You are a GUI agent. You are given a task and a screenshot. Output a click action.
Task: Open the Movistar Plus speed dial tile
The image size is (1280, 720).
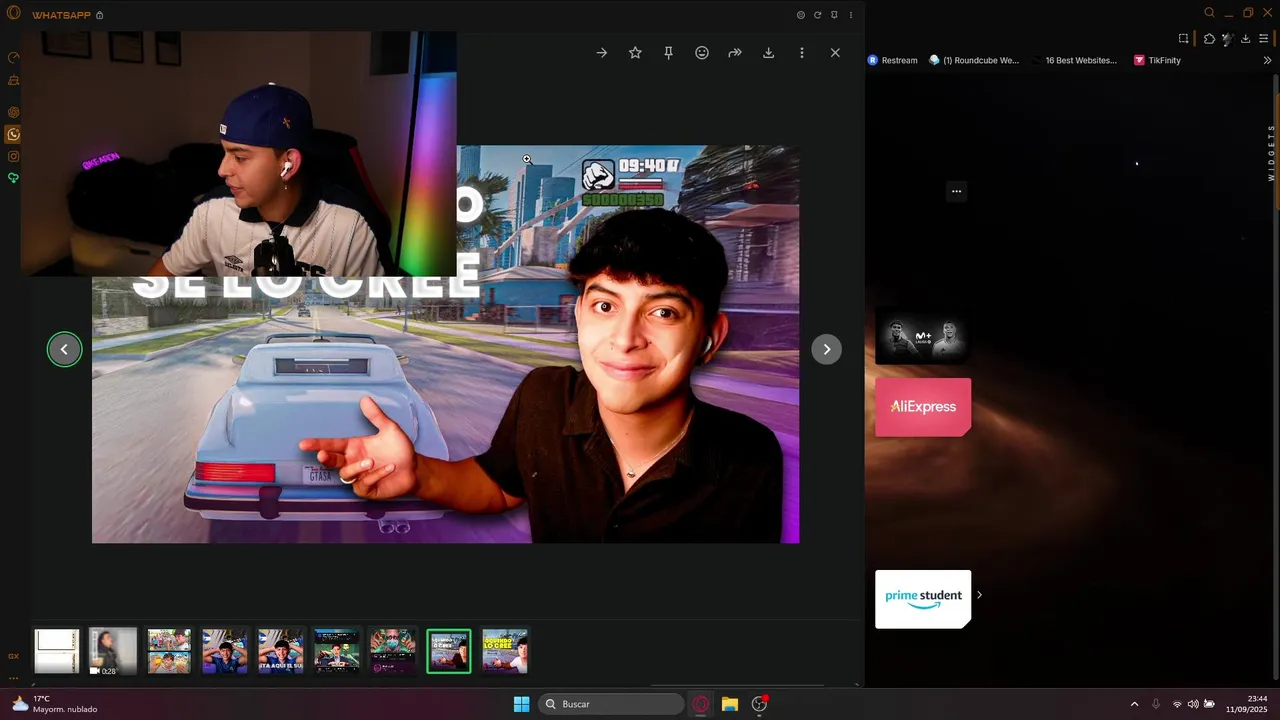click(923, 336)
